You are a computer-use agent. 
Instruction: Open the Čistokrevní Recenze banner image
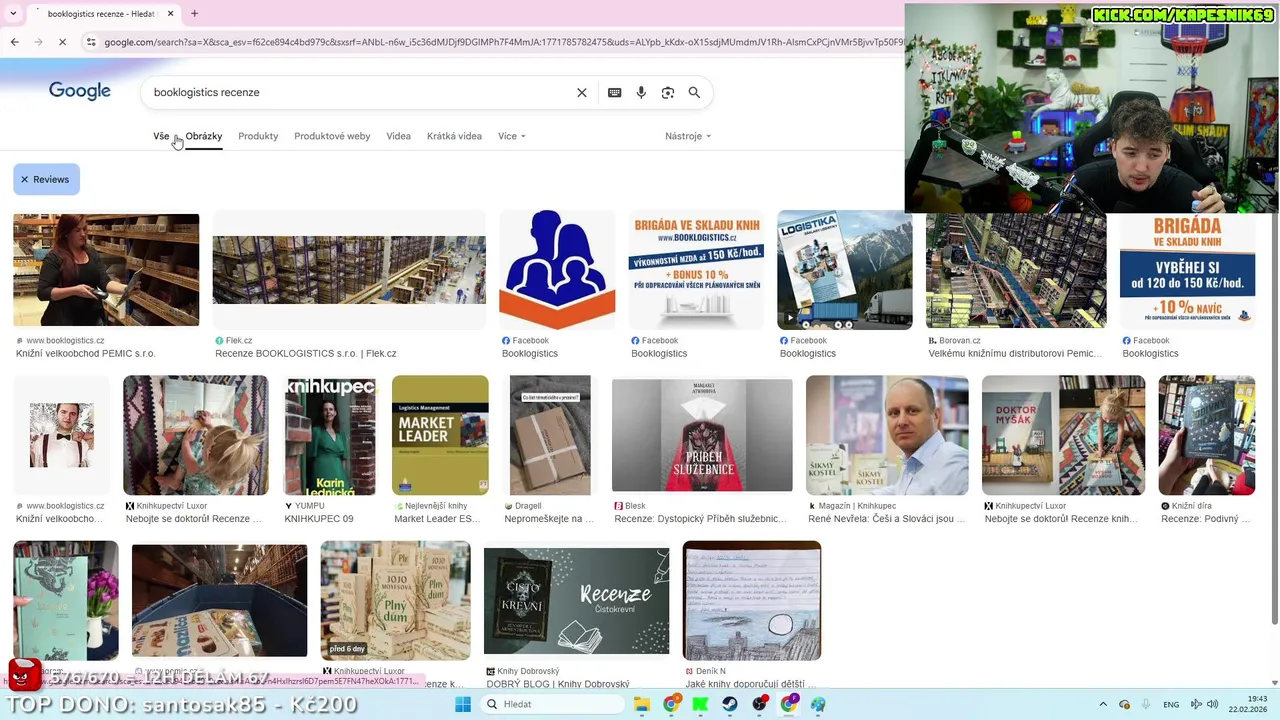[x=577, y=601]
